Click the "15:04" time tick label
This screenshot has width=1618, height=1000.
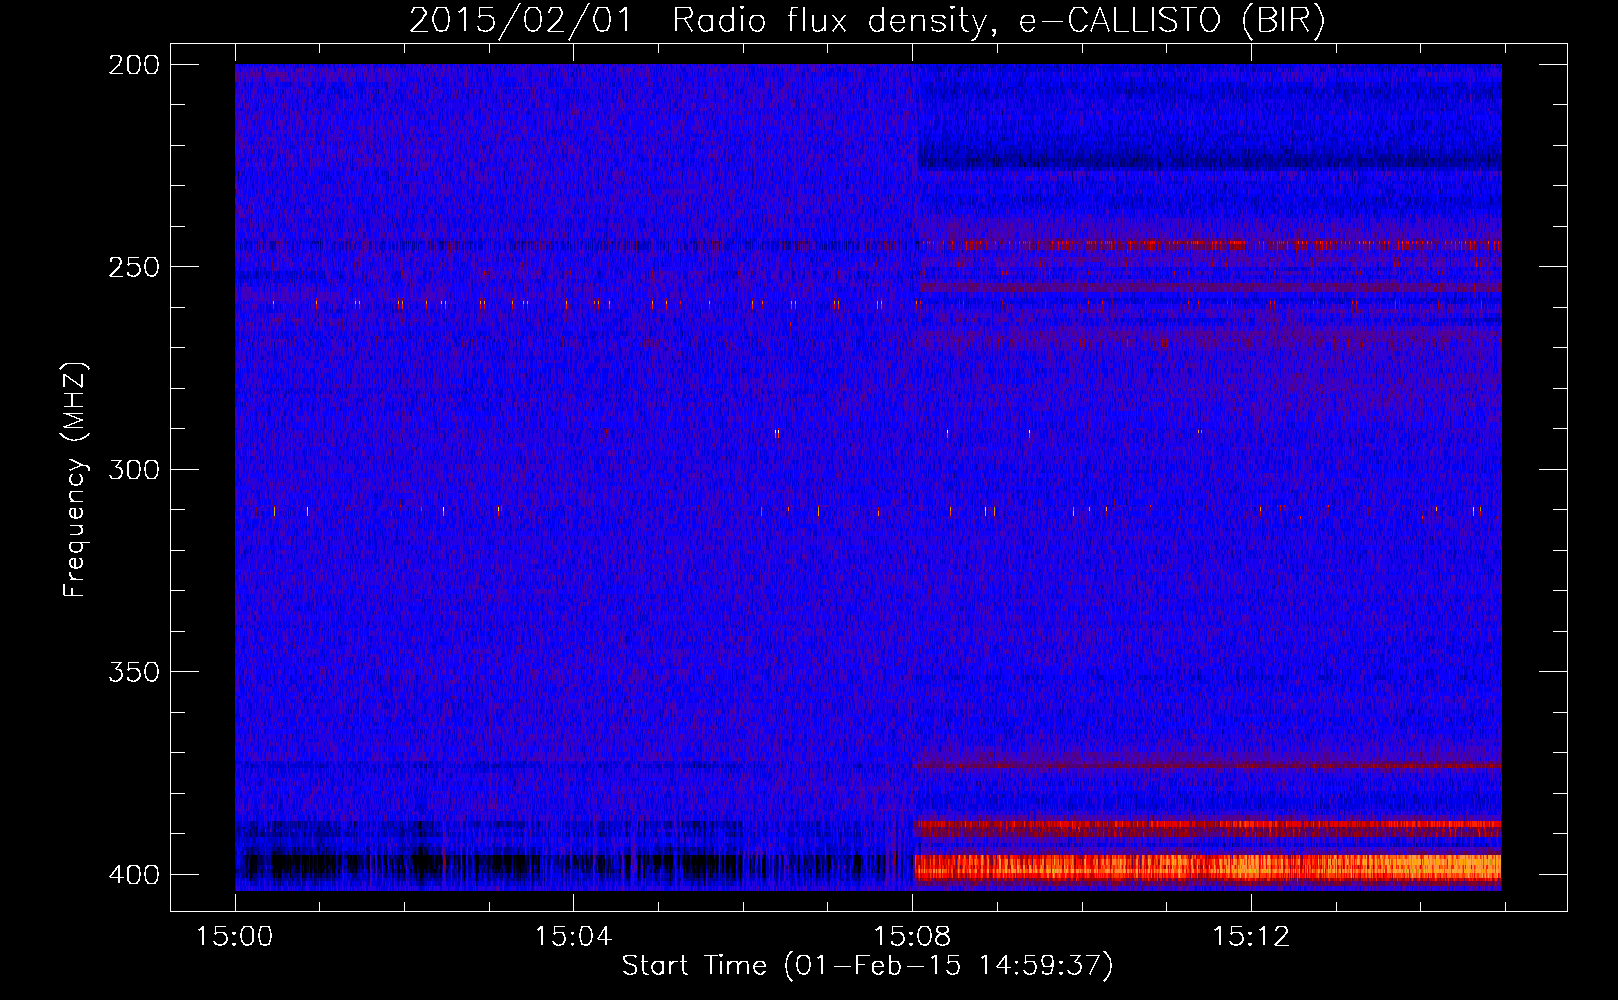[573, 937]
